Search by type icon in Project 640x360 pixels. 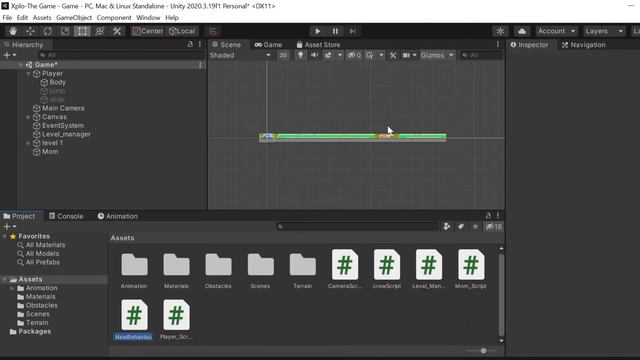(447, 227)
